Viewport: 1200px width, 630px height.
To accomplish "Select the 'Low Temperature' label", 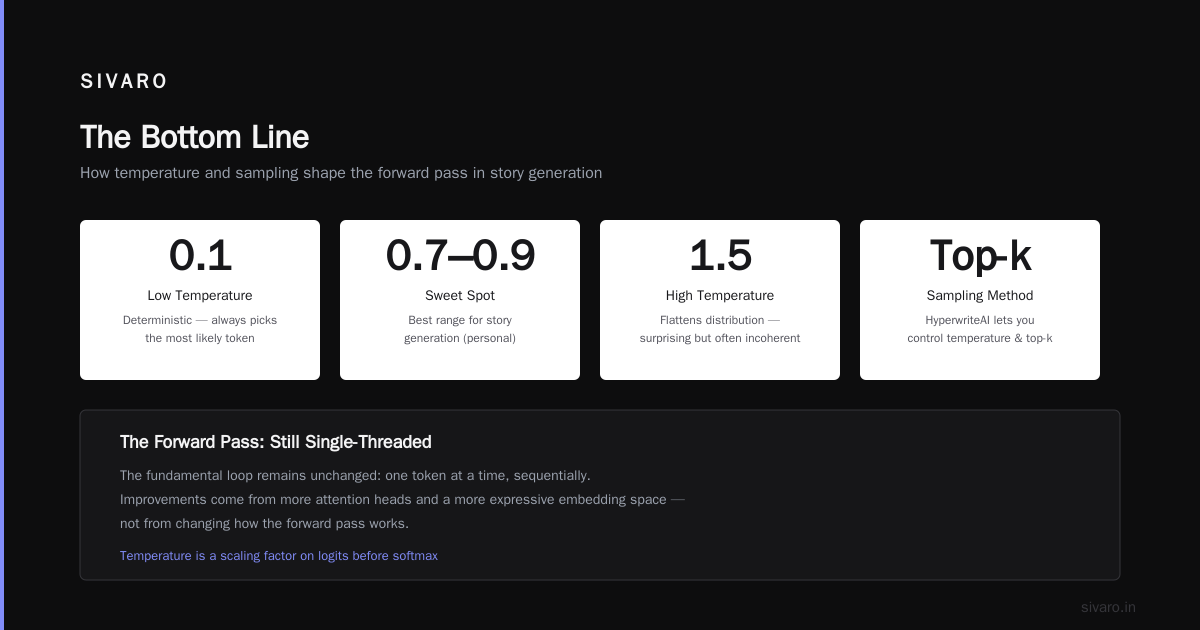I will 200,295.
